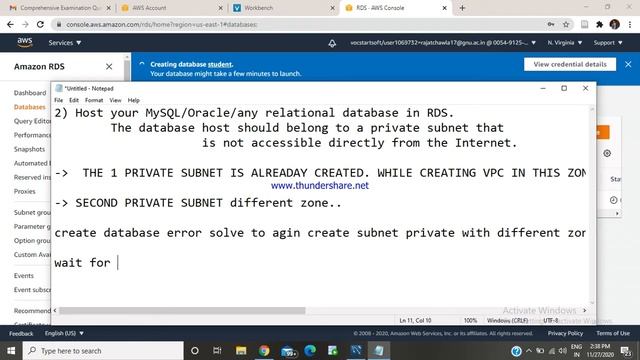Click the Windows taskbar search box
640x360 pixels.
[103, 351]
